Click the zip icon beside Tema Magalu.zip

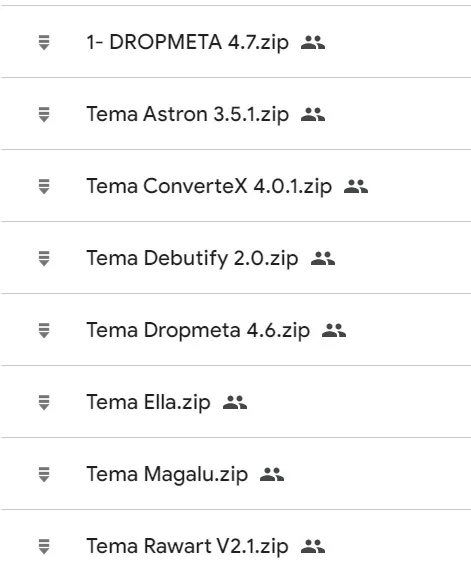(44, 474)
